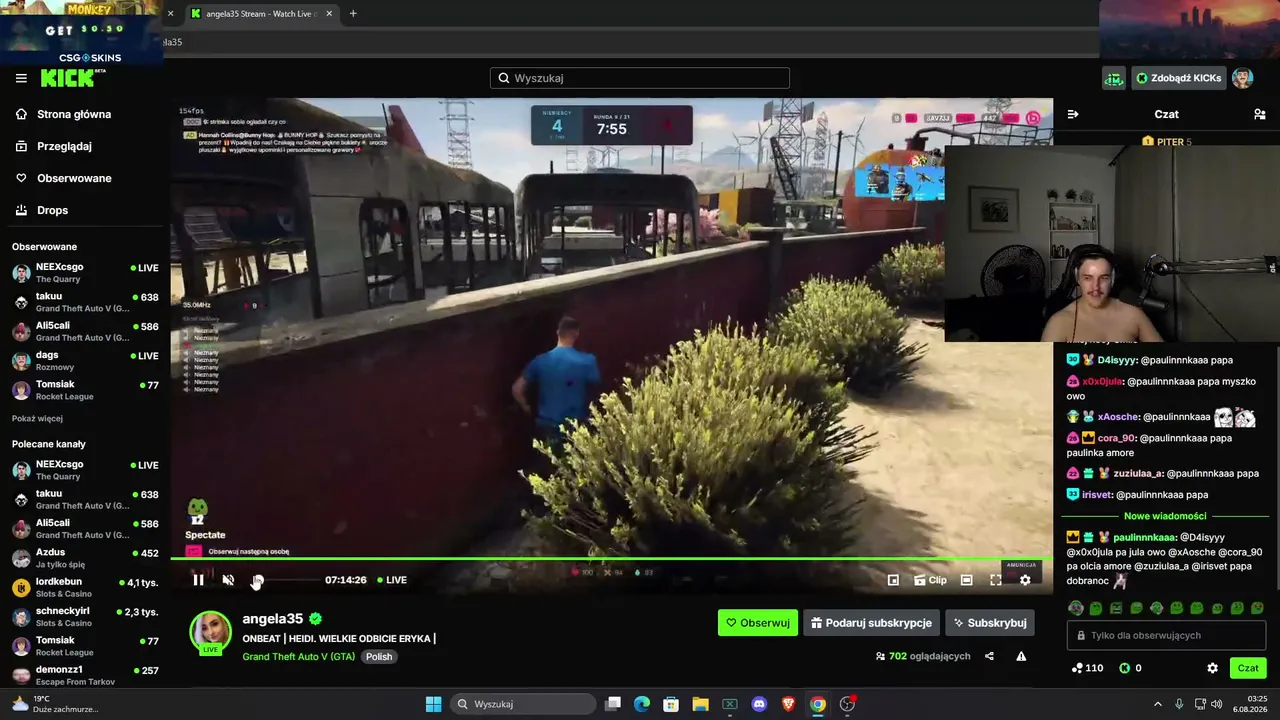Open the KICKs balance showing 0
Viewport: 1280px width, 720px height.
pyautogui.click(x=1130, y=668)
